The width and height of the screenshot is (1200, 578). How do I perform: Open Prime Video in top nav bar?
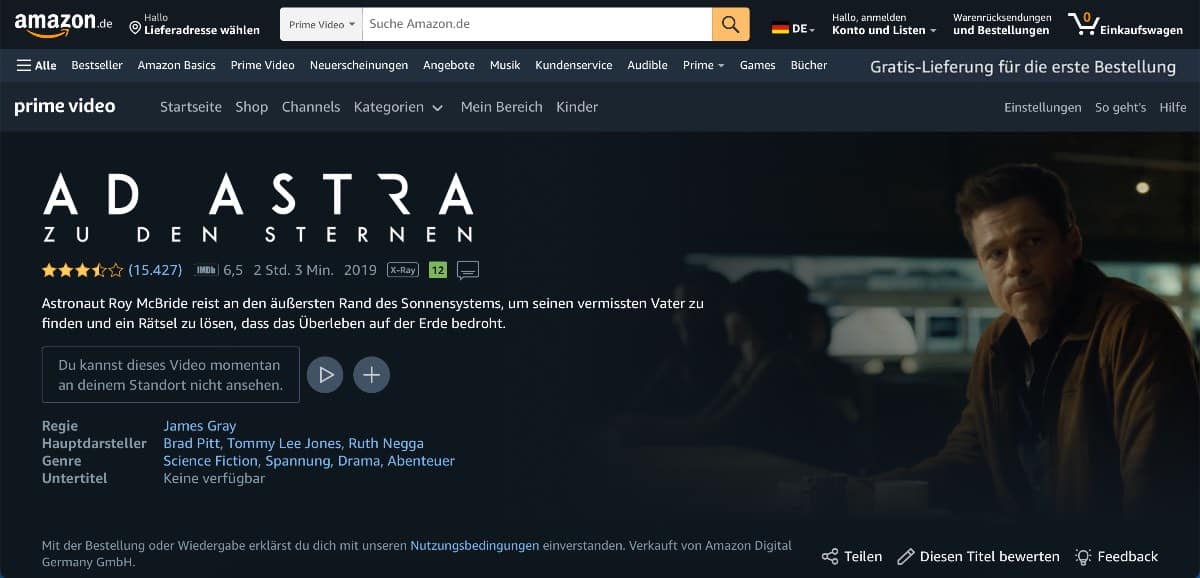tap(262, 65)
